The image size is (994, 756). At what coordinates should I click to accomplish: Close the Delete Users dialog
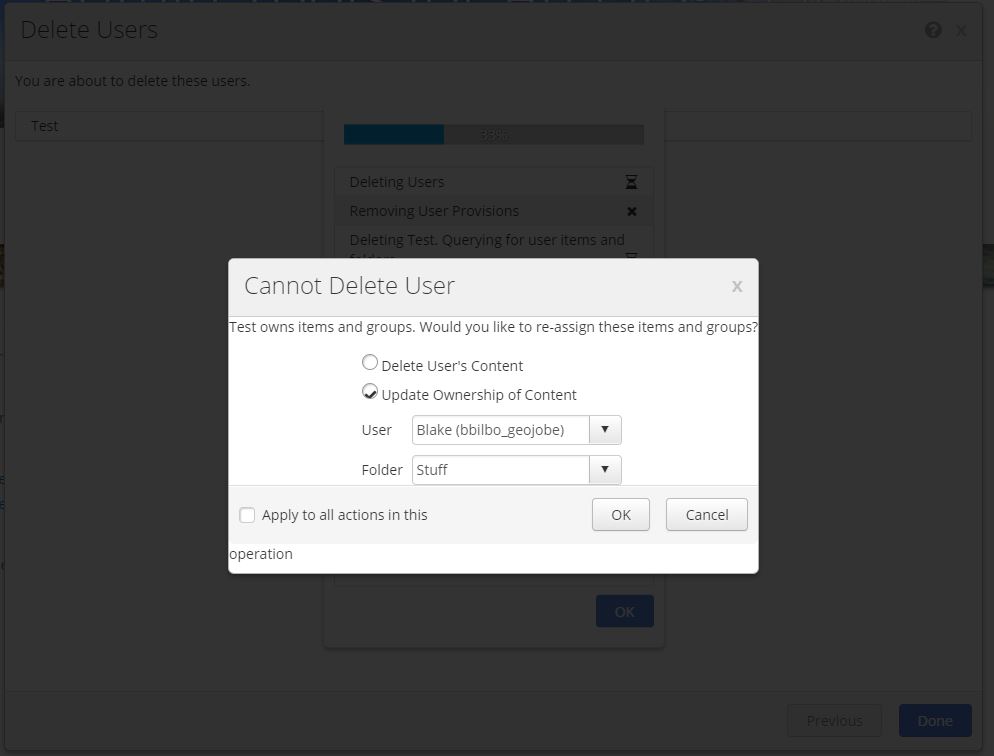coord(961,31)
